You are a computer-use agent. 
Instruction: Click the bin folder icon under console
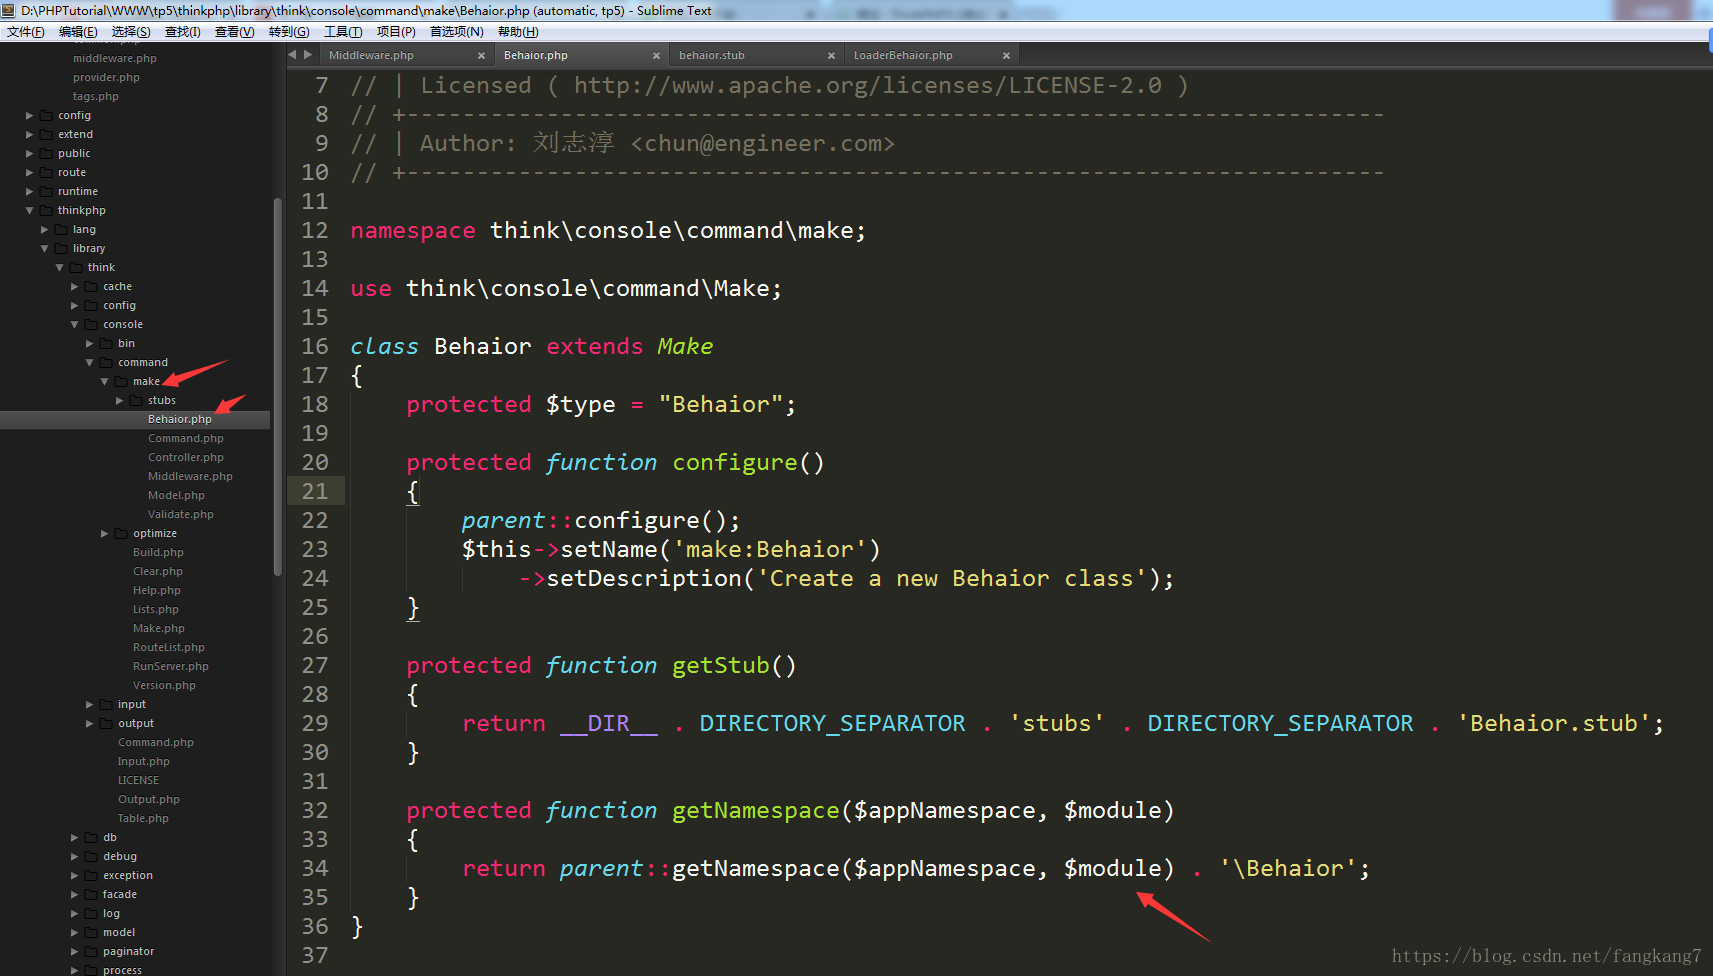(107, 343)
